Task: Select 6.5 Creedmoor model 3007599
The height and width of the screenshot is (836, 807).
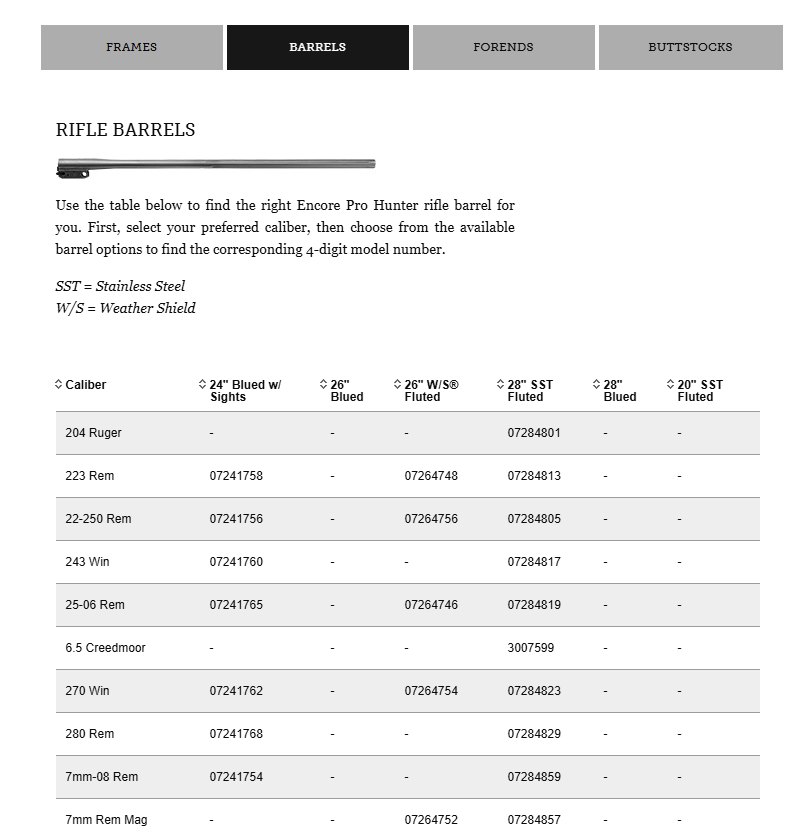Action: point(530,648)
